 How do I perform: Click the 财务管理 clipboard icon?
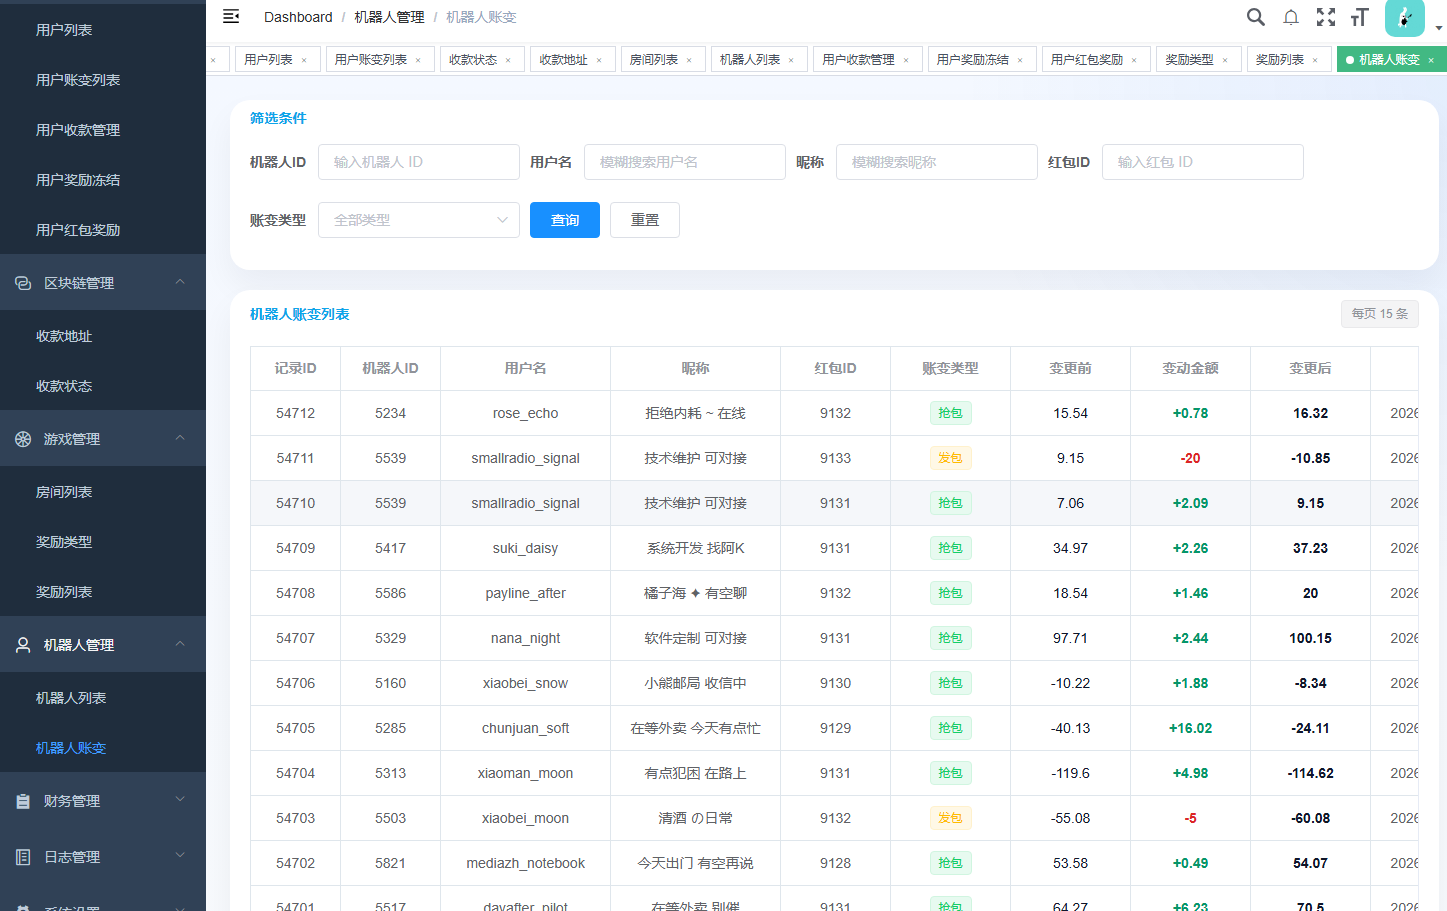[23, 801]
